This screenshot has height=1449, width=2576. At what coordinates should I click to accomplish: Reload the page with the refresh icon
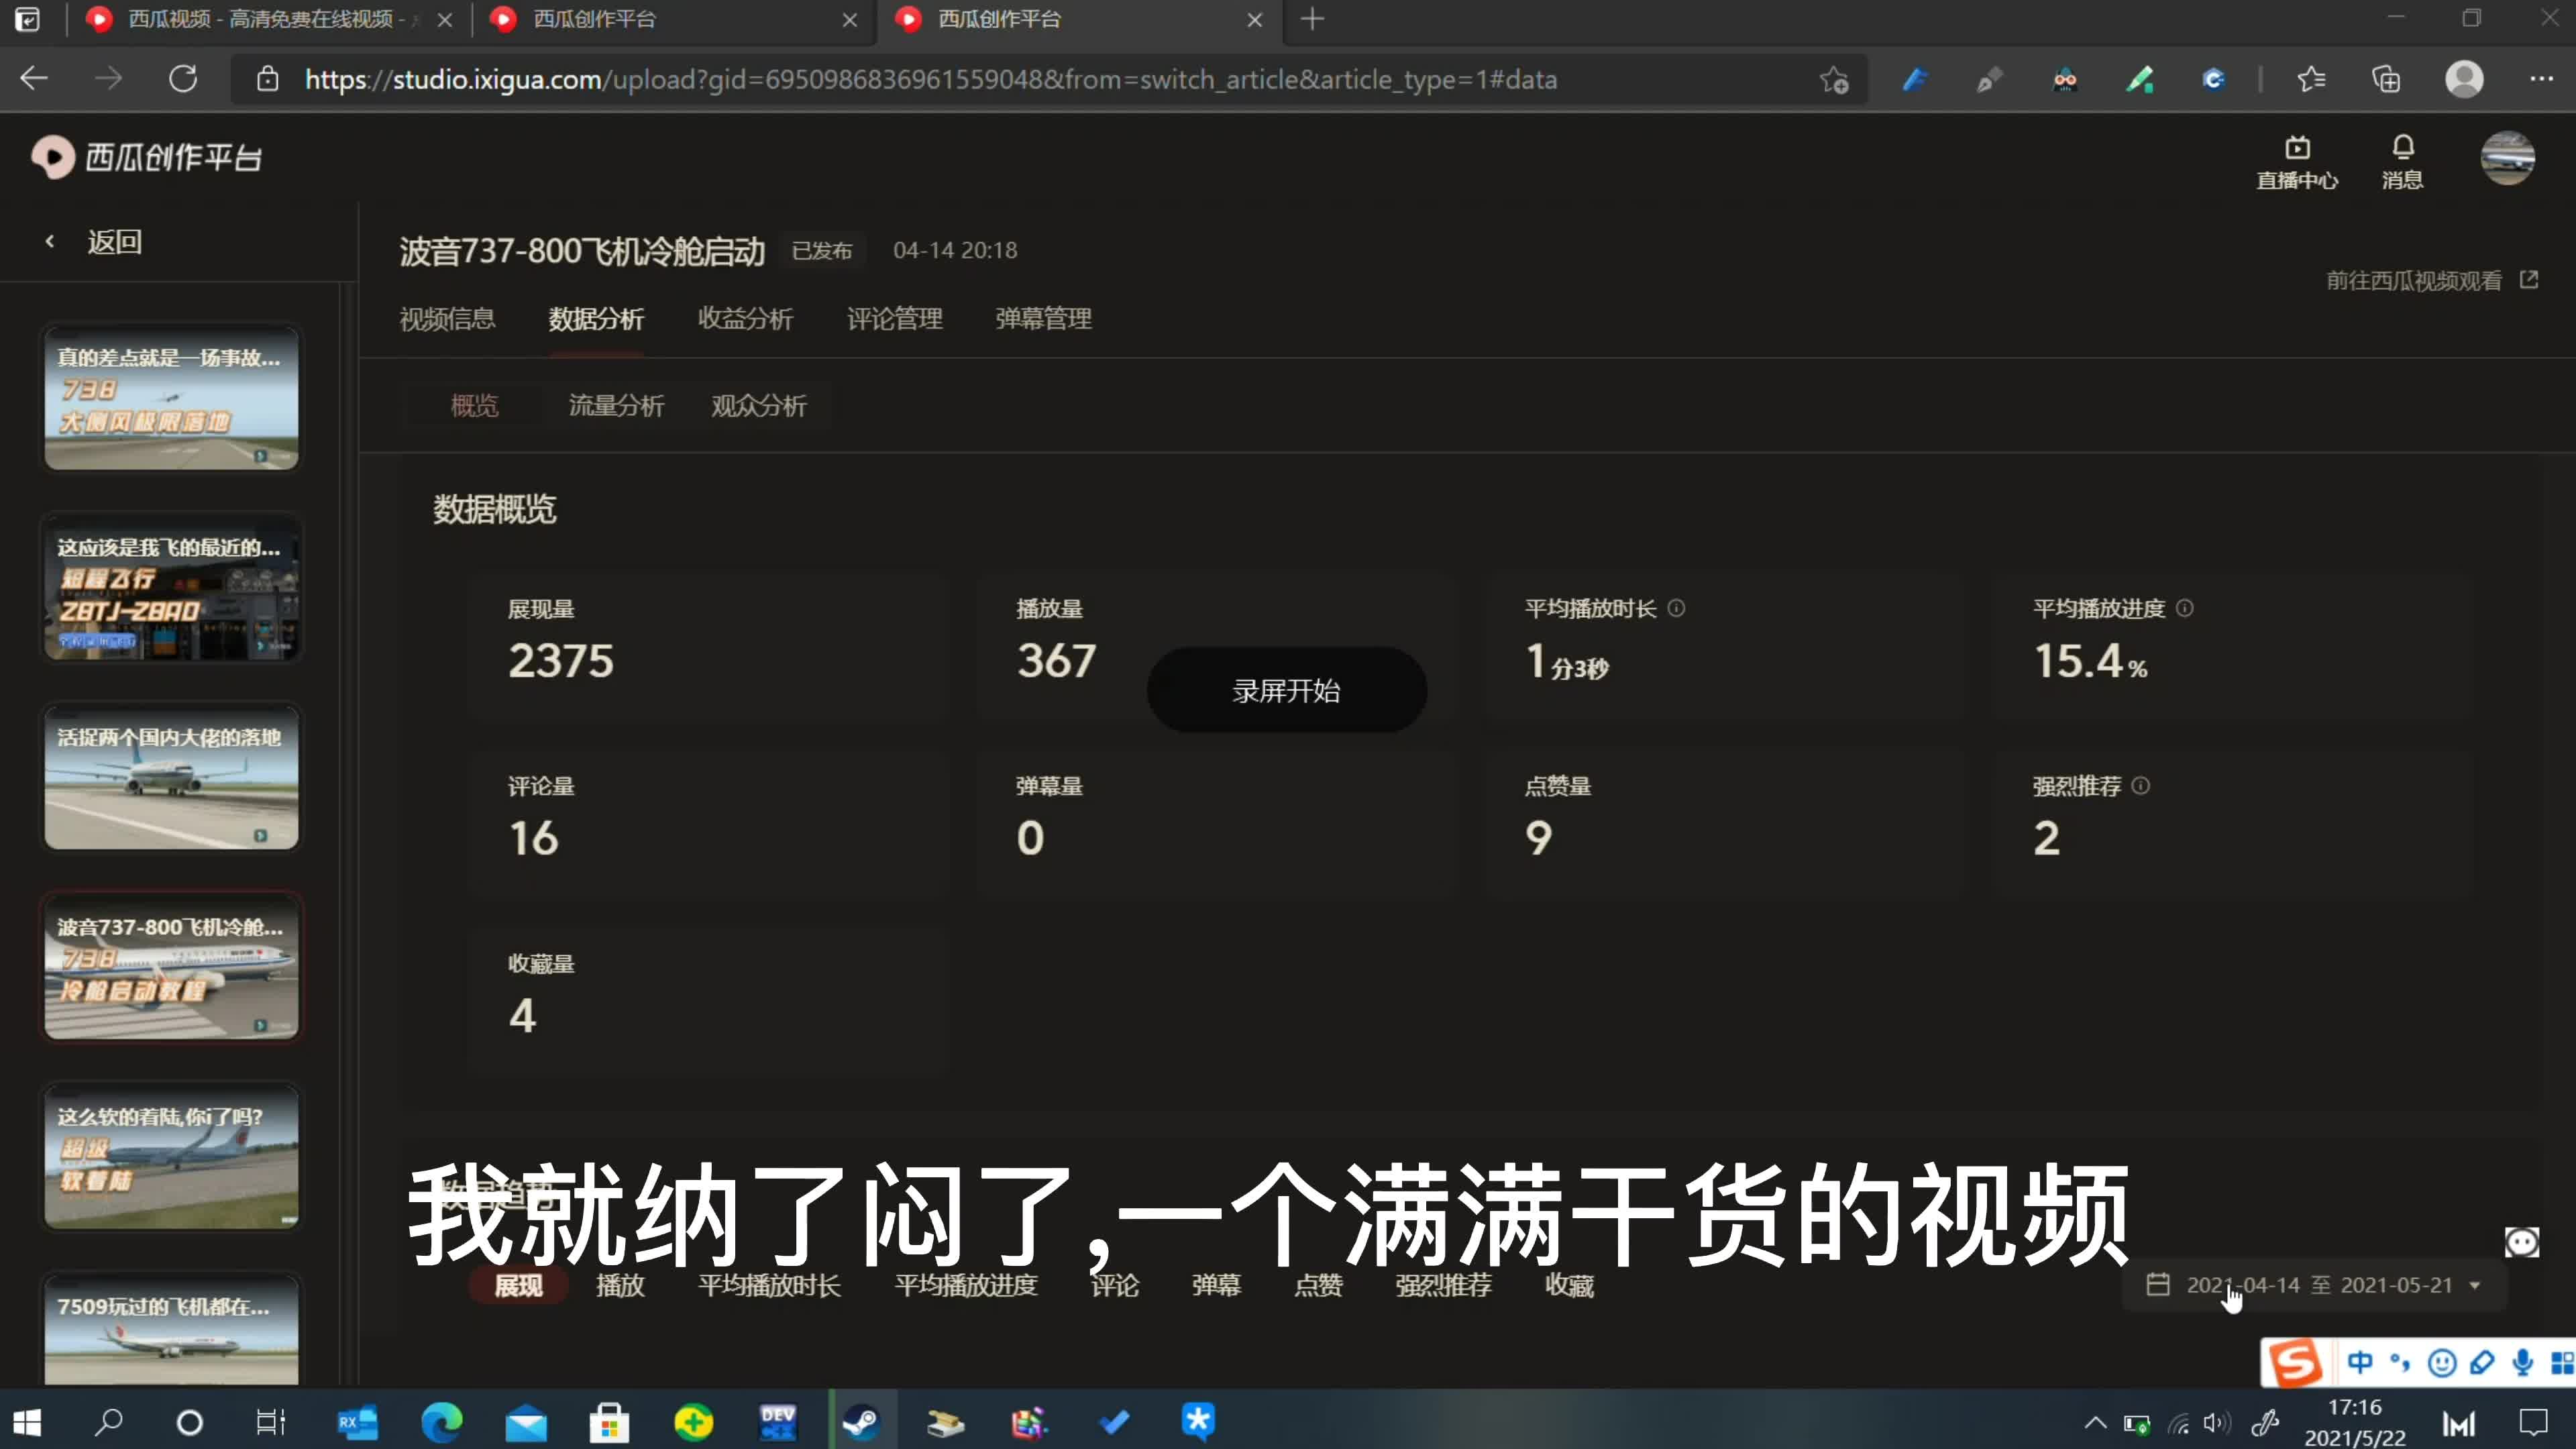coord(183,79)
